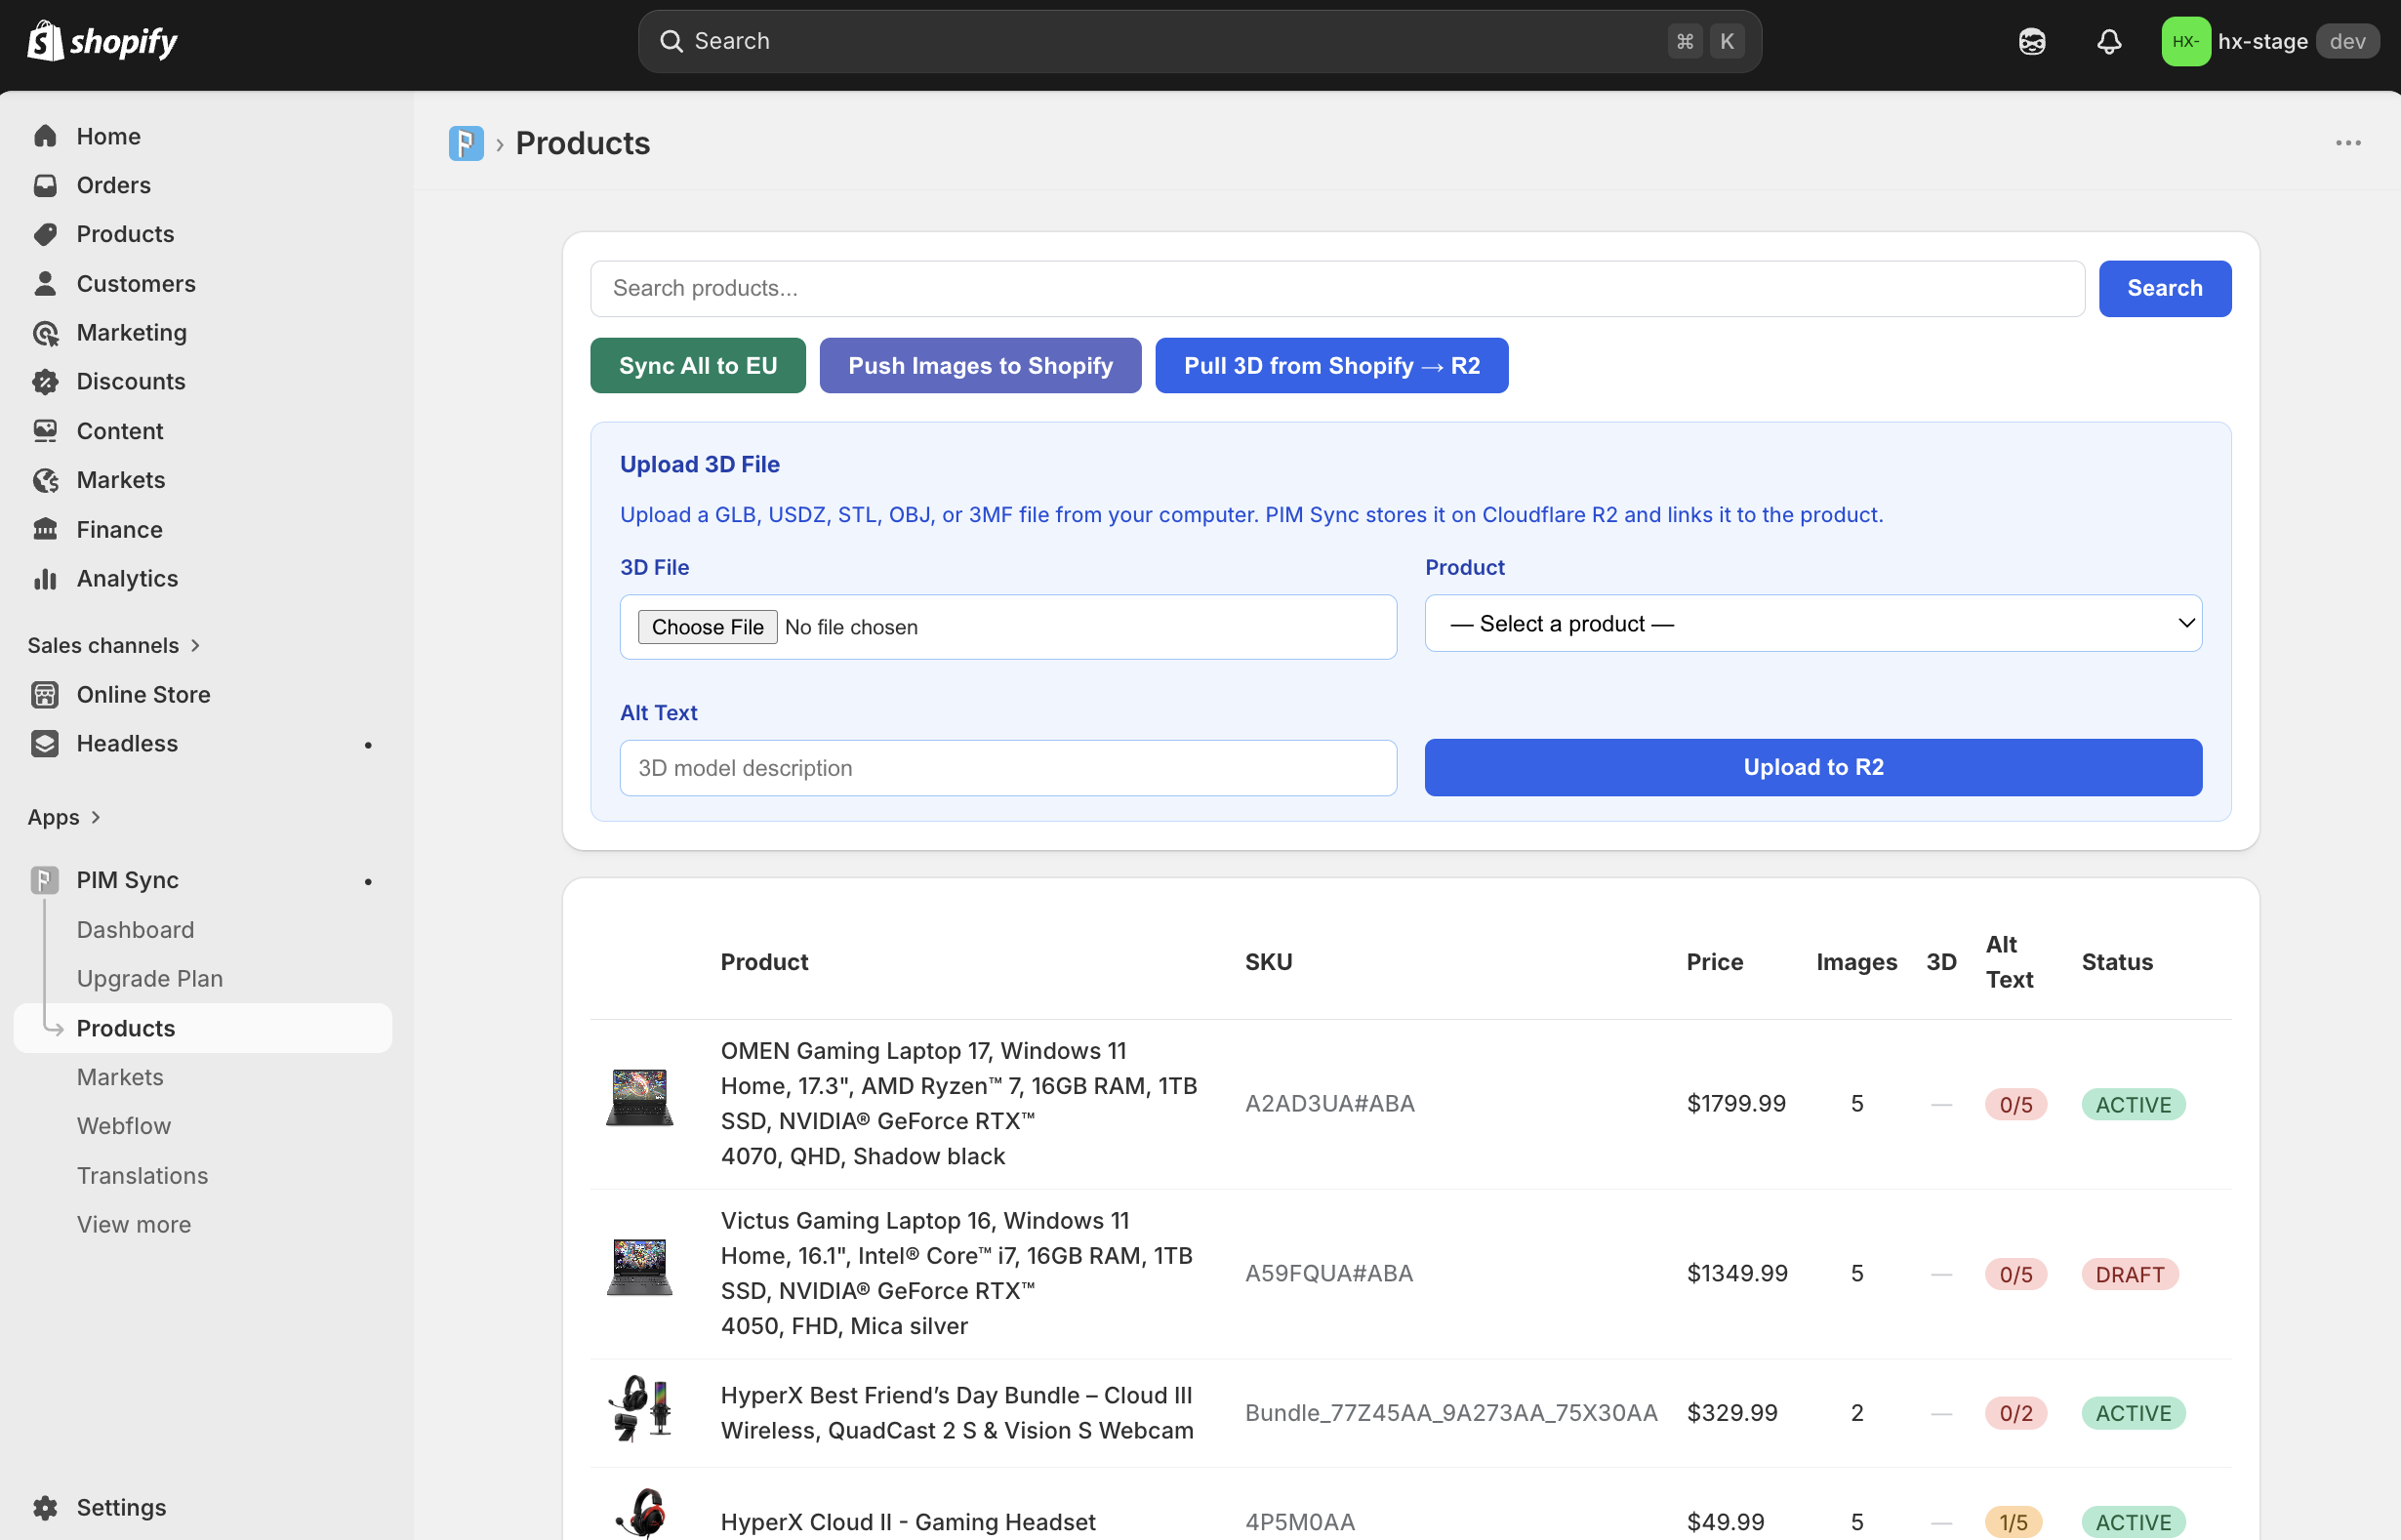Open Webflow under PIM Sync
This screenshot has height=1540, width=2401.
point(124,1126)
